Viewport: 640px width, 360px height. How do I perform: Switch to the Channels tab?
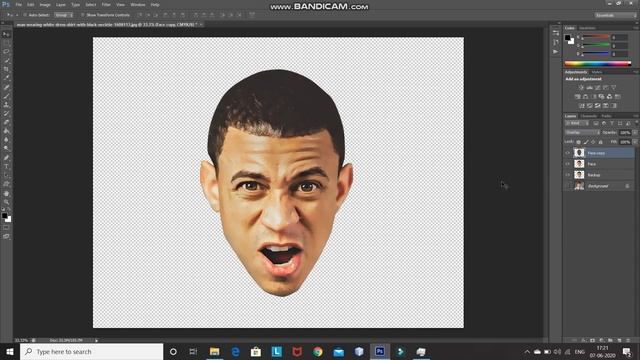588,116
